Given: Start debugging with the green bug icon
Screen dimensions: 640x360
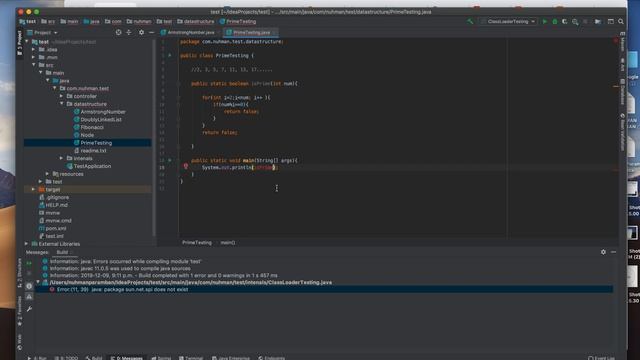Looking at the screenshot, I should coord(555,22).
